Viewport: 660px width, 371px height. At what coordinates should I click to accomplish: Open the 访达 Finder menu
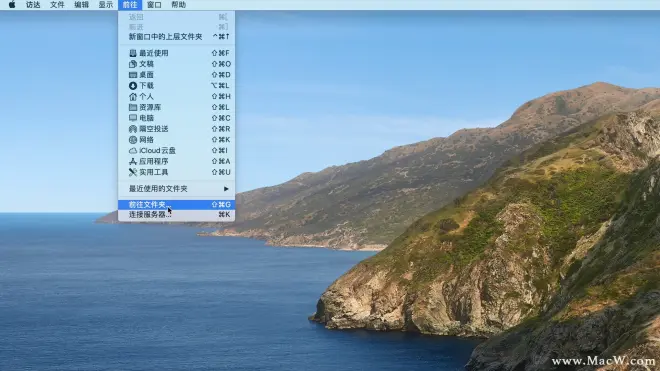33,5
